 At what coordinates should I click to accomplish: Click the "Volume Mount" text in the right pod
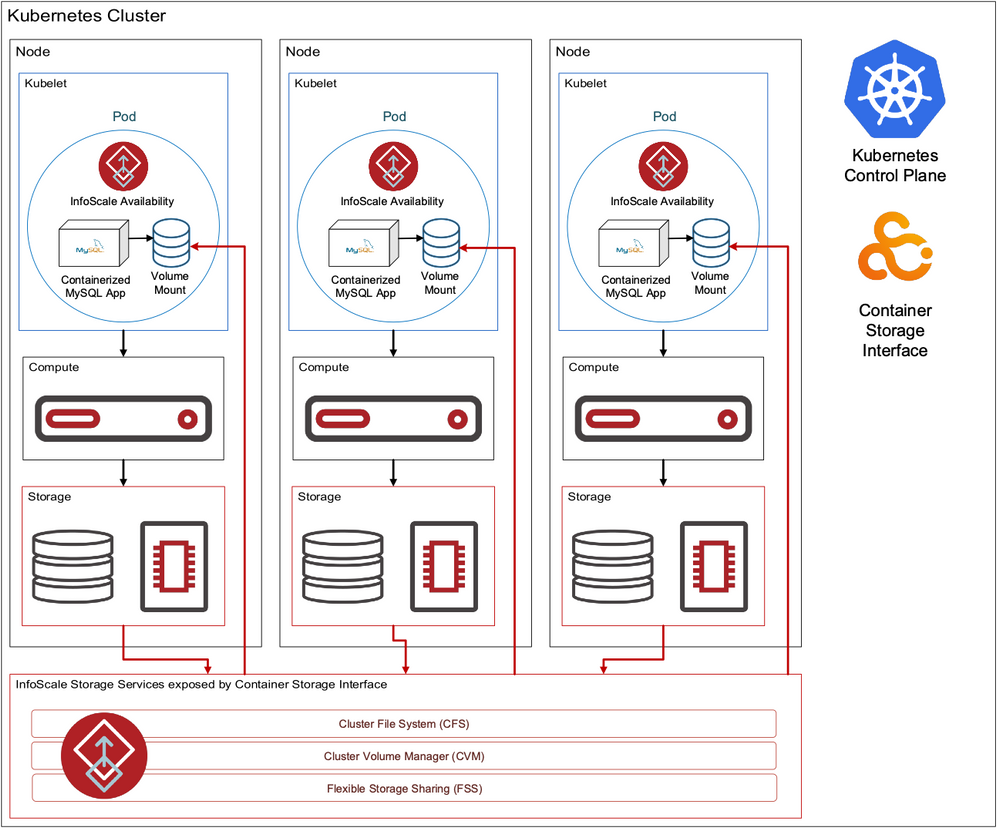coord(710,283)
